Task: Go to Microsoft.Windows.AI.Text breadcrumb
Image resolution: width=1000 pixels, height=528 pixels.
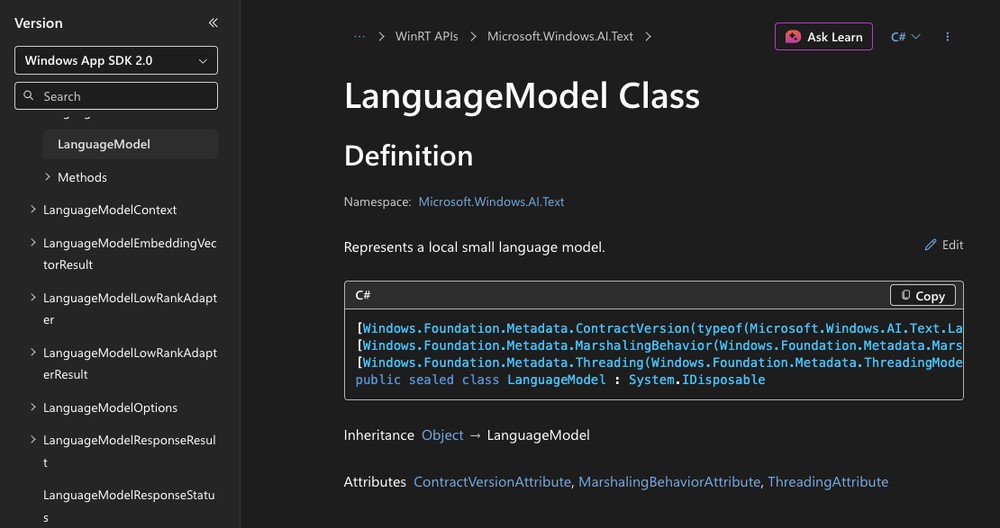Action: pos(560,36)
